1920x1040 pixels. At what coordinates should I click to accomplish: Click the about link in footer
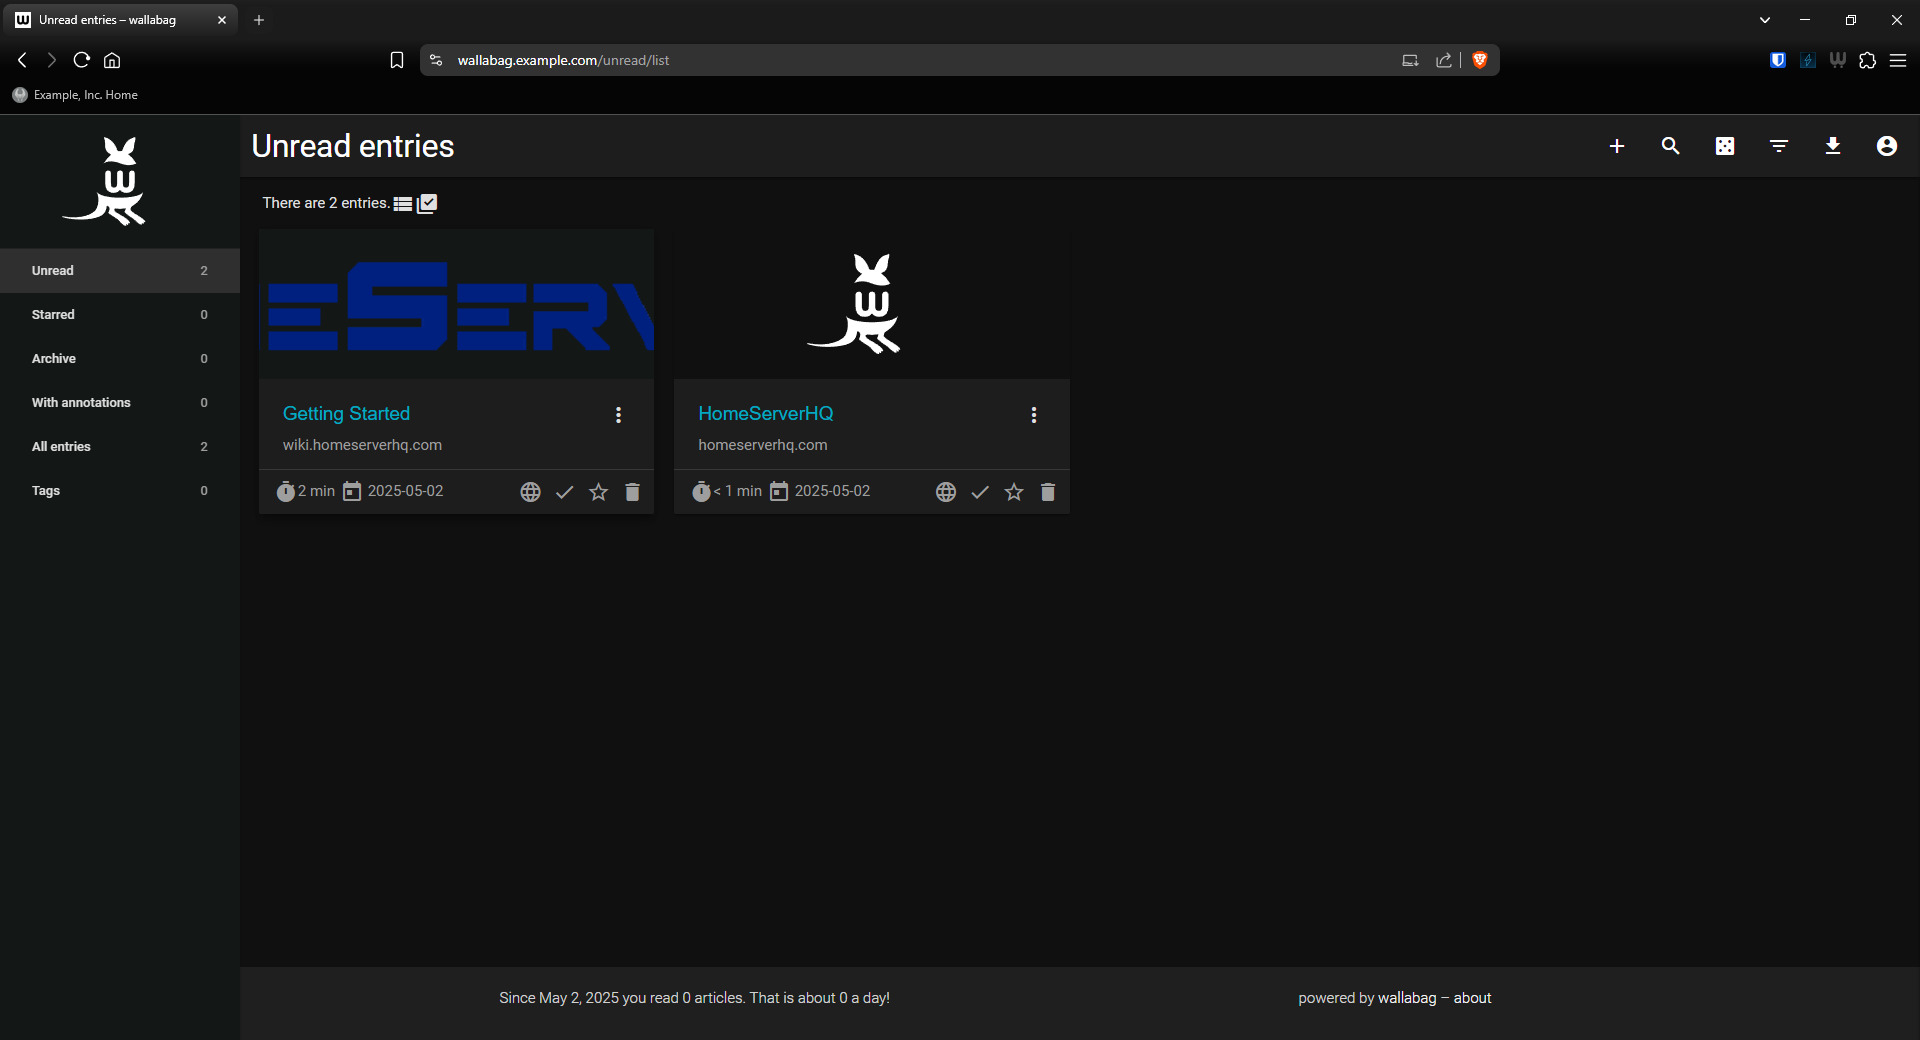pos(1472,998)
